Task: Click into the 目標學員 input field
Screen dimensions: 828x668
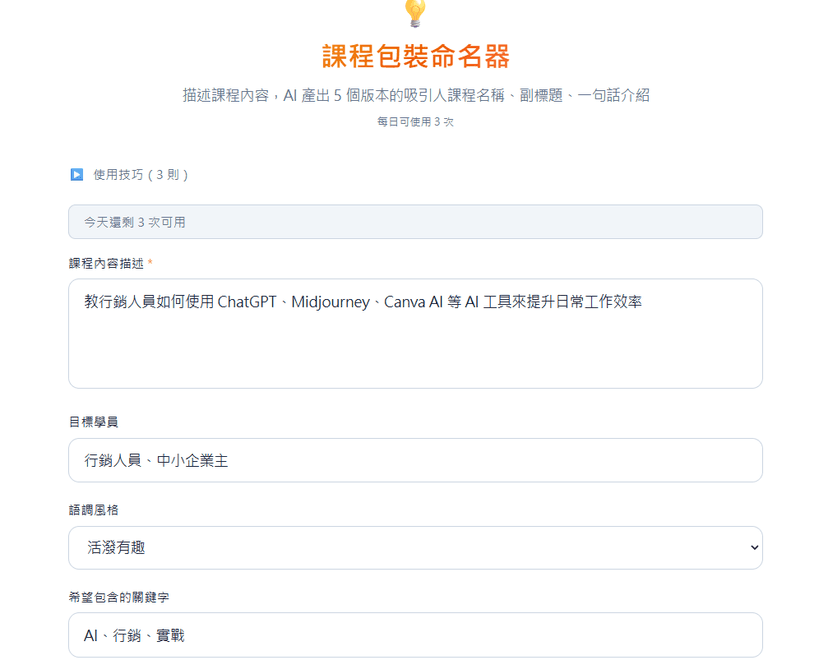Action: (x=415, y=460)
